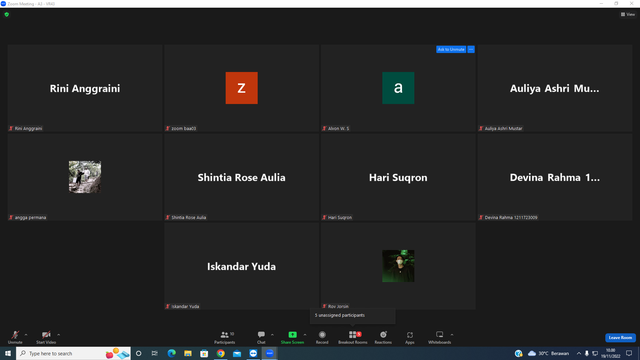Open Mail app from taskbar
The image size is (640, 360).
237,353
